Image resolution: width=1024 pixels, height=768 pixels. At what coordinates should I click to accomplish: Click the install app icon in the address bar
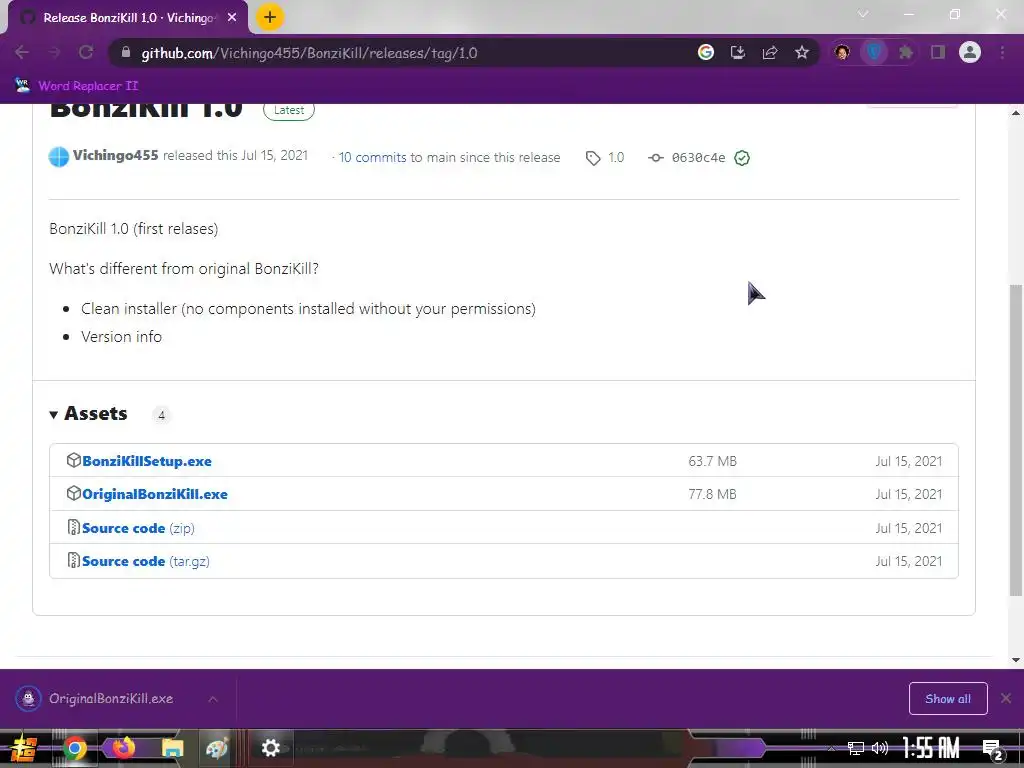pyautogui.click(x=738, y=52)
